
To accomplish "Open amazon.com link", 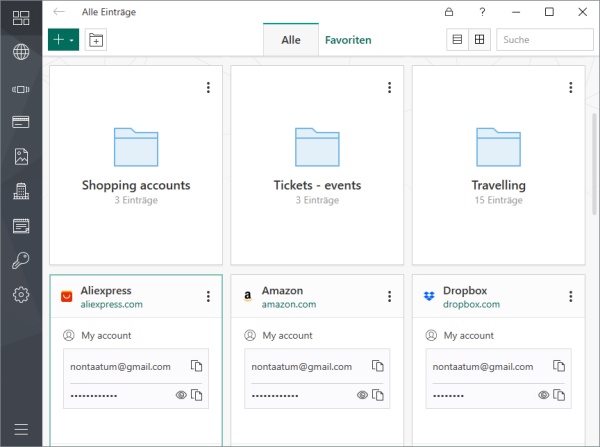I will pos(289,304).
